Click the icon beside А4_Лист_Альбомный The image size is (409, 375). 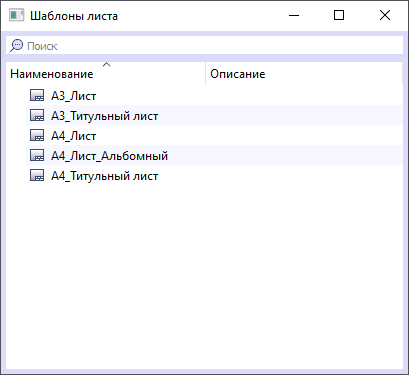tap(37, 155)
